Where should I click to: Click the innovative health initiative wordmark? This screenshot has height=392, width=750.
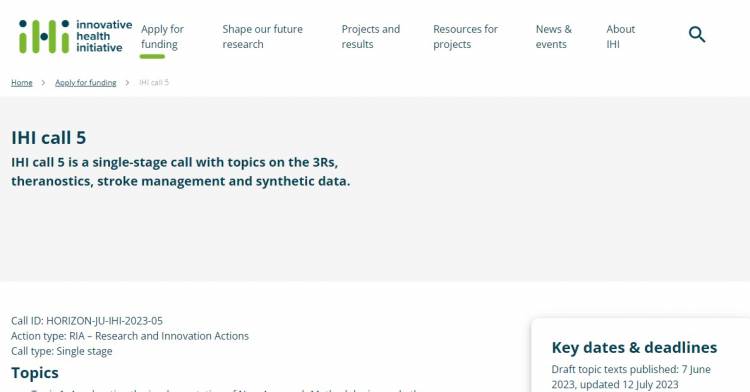pyautogui.click(x=104, y=36)
